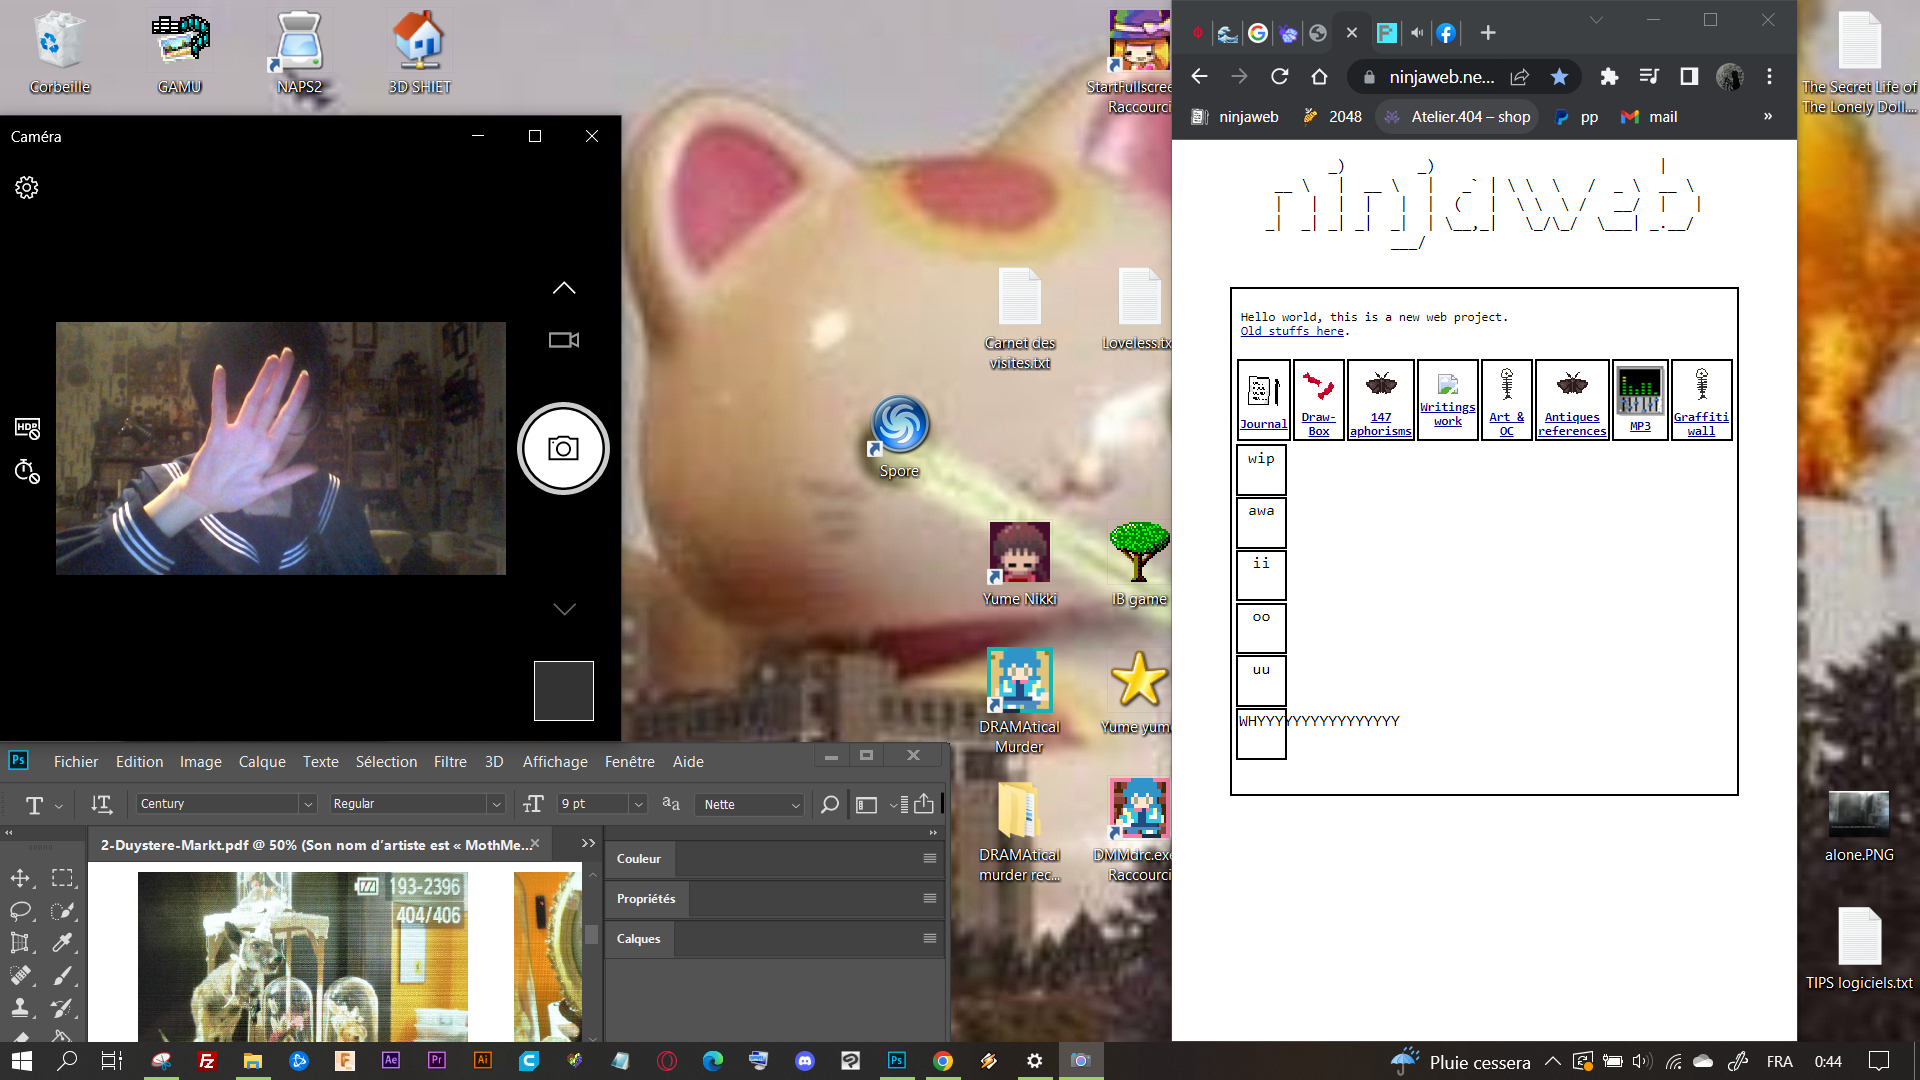Open Discord from taskbar

click(x=805, y=1061)
